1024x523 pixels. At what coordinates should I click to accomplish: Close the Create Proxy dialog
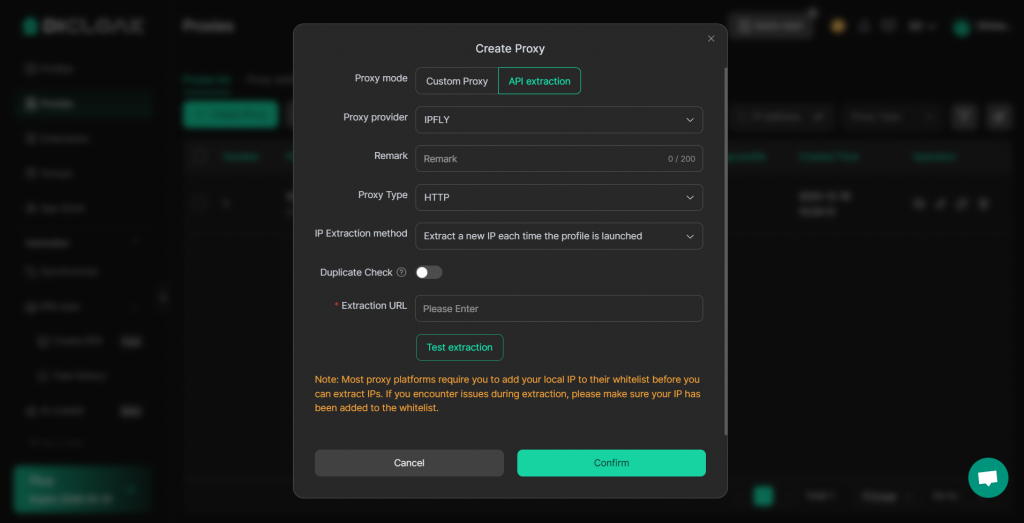711,39
